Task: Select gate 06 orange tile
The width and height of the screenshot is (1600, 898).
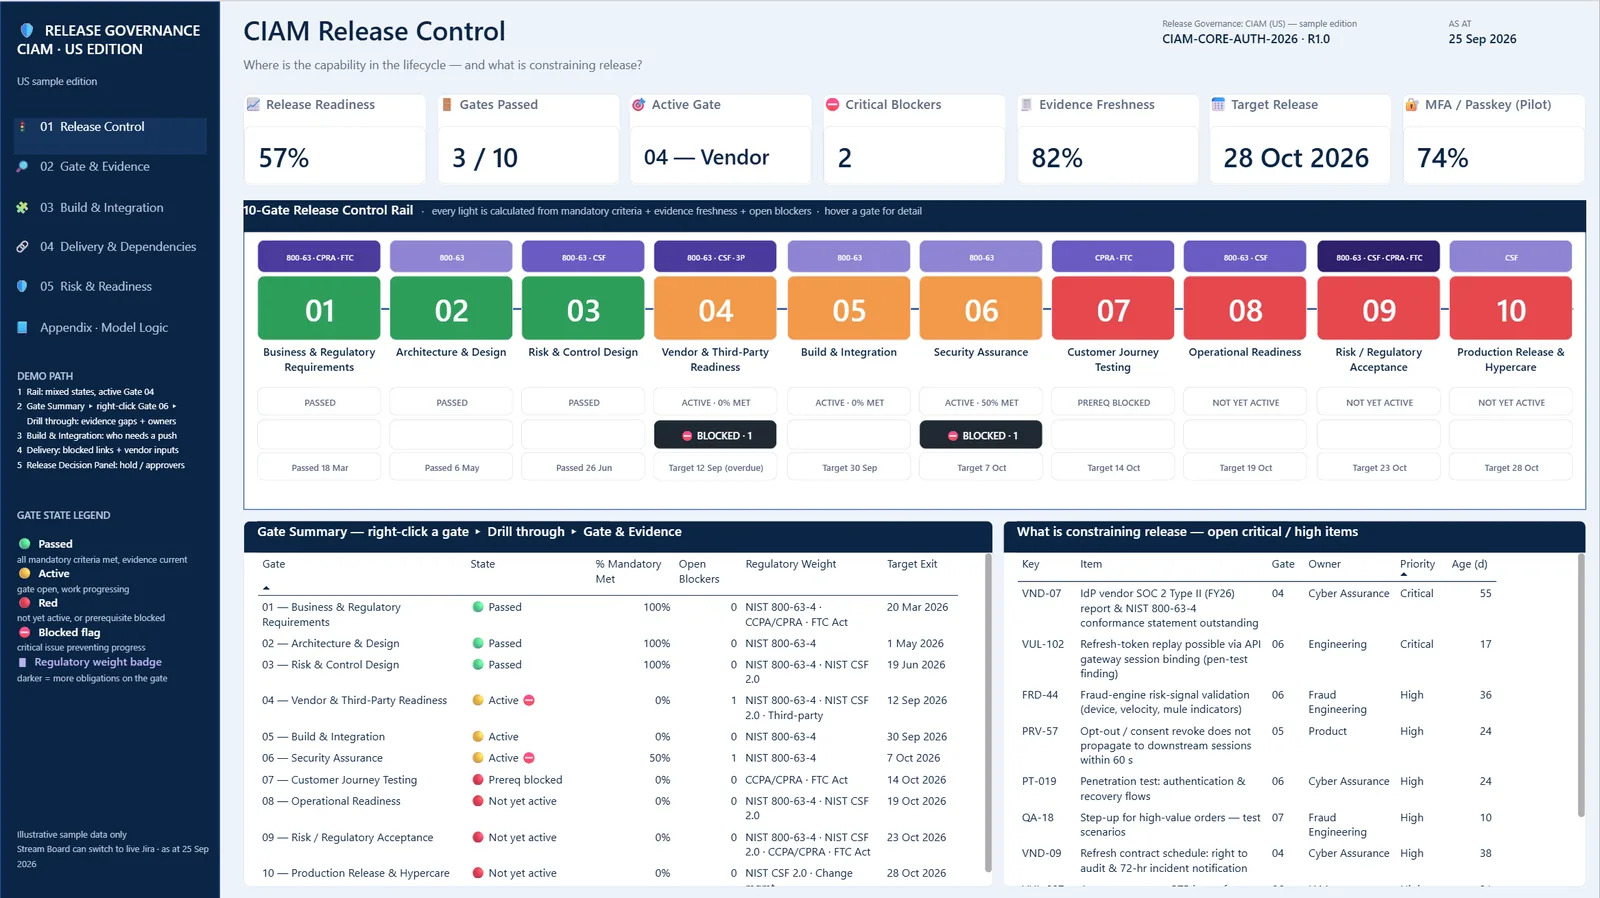Action: click(981, 309)
